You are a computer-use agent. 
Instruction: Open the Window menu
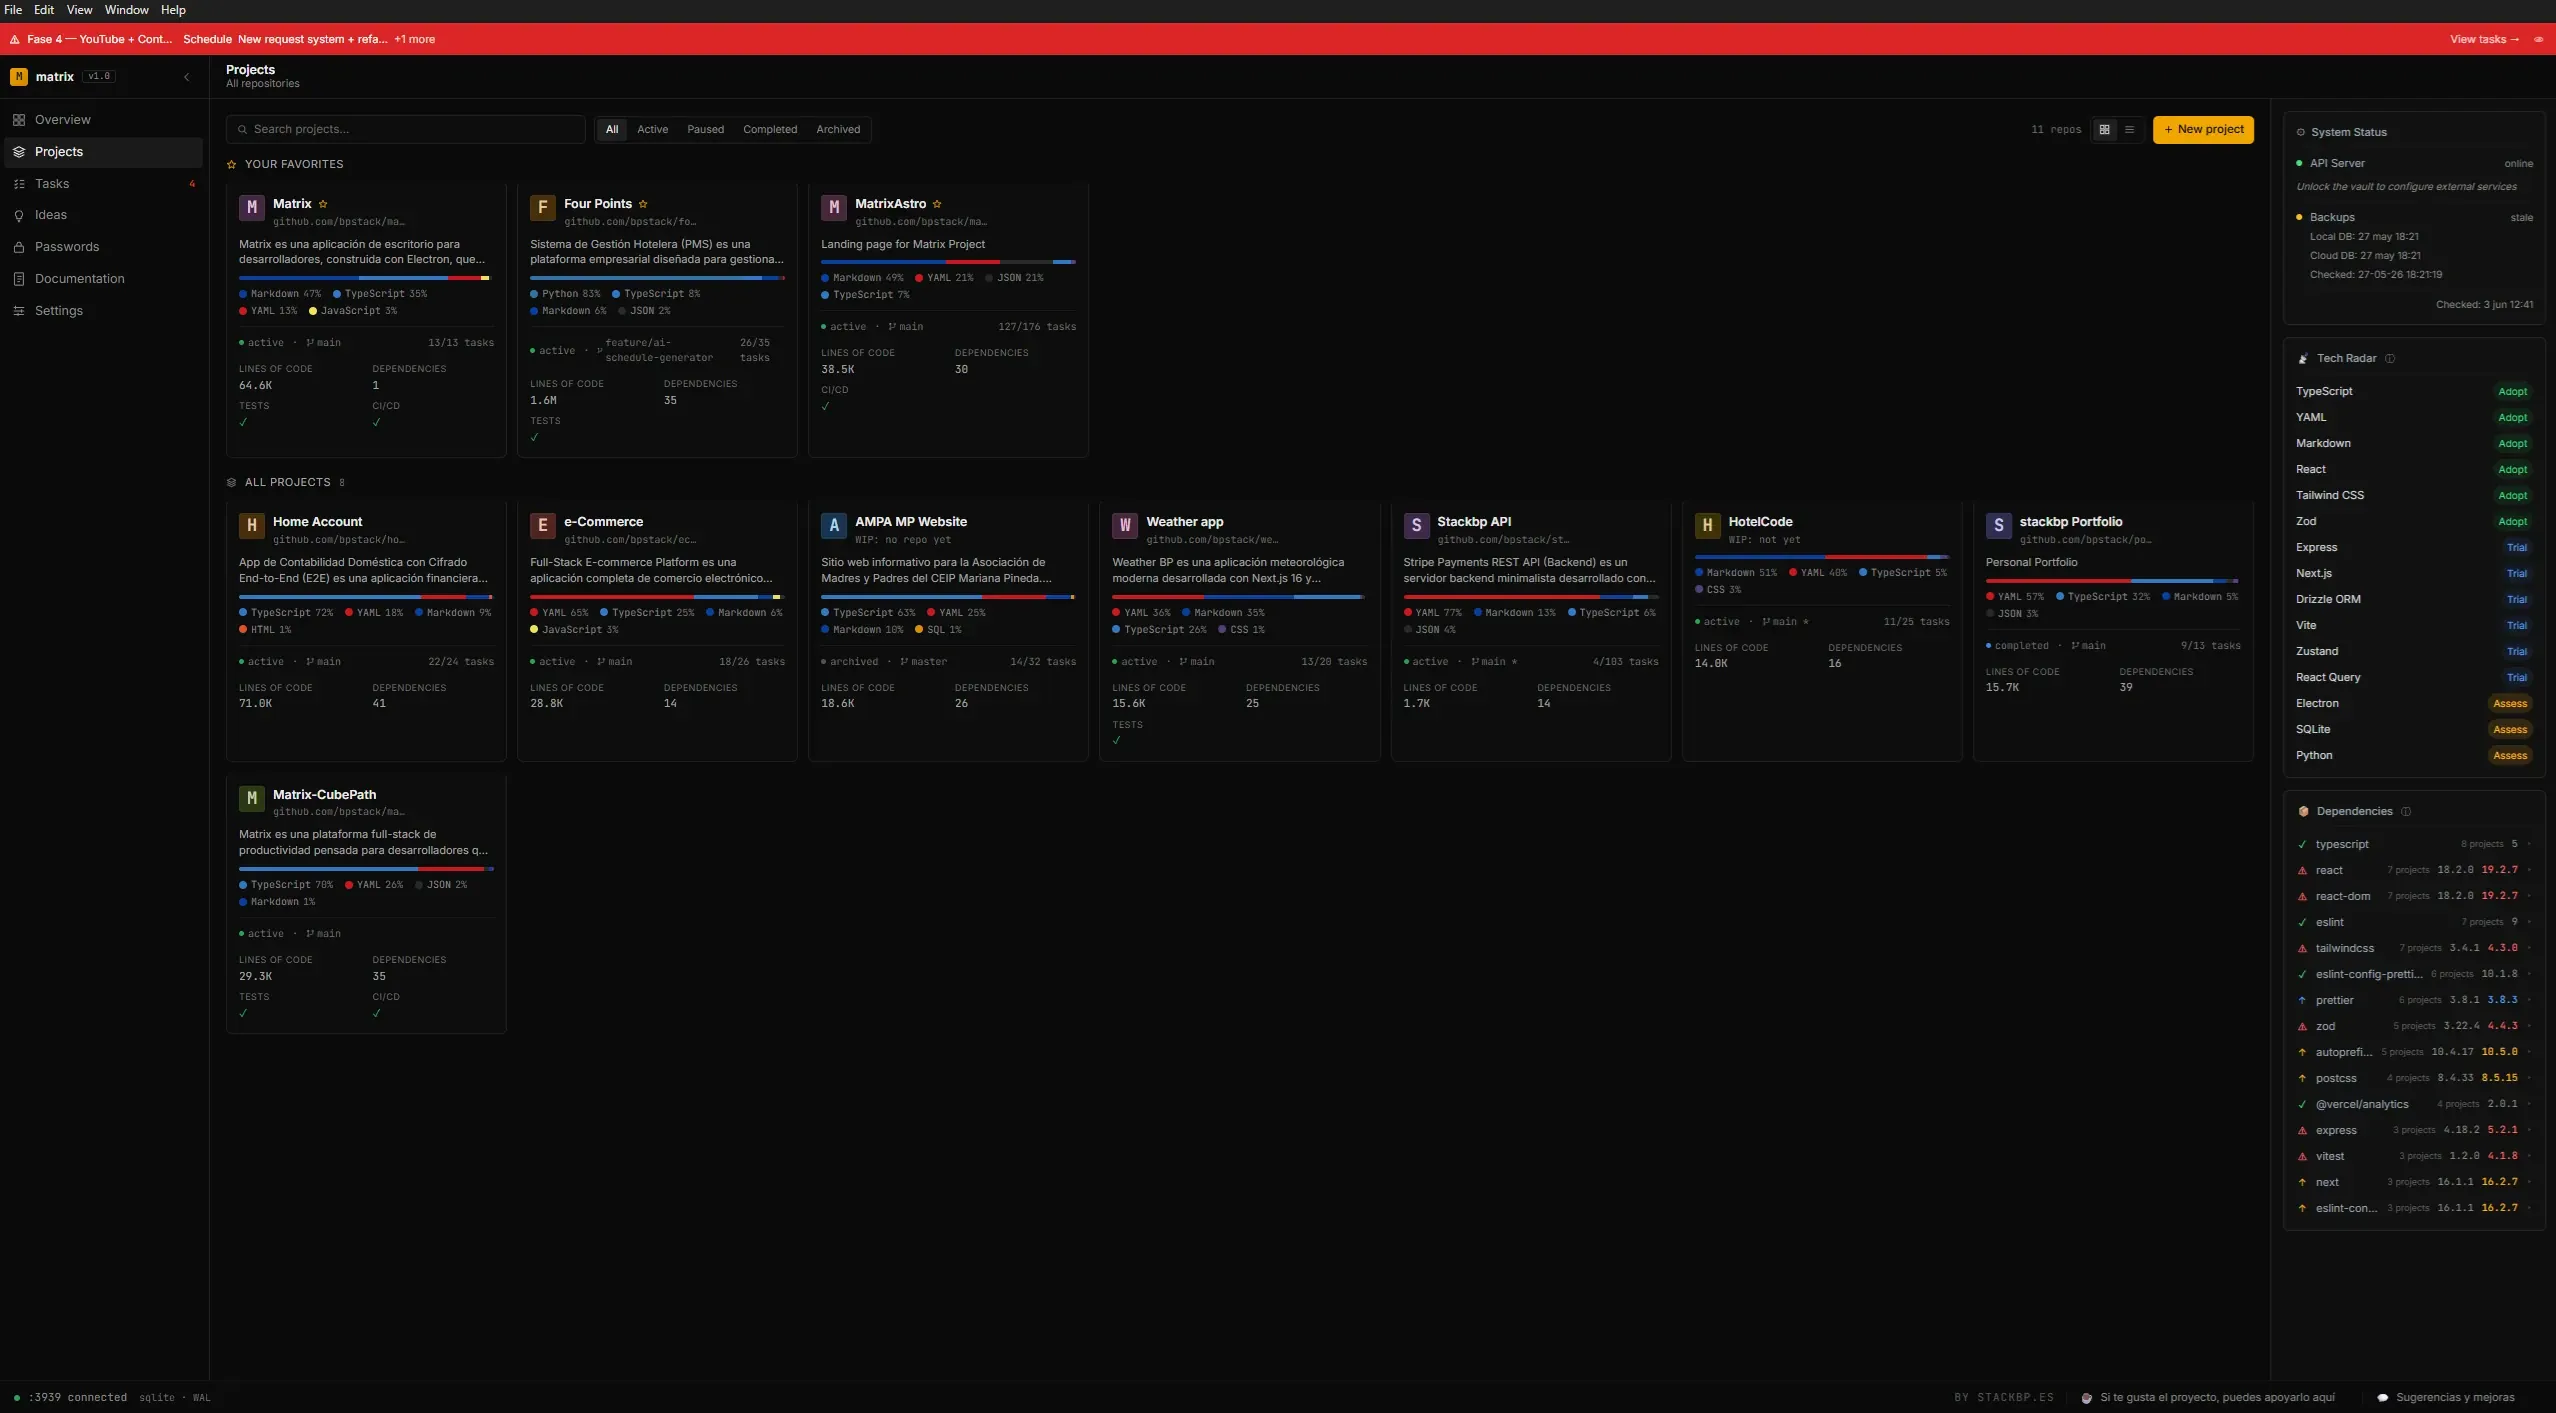[x=127, y=10]
